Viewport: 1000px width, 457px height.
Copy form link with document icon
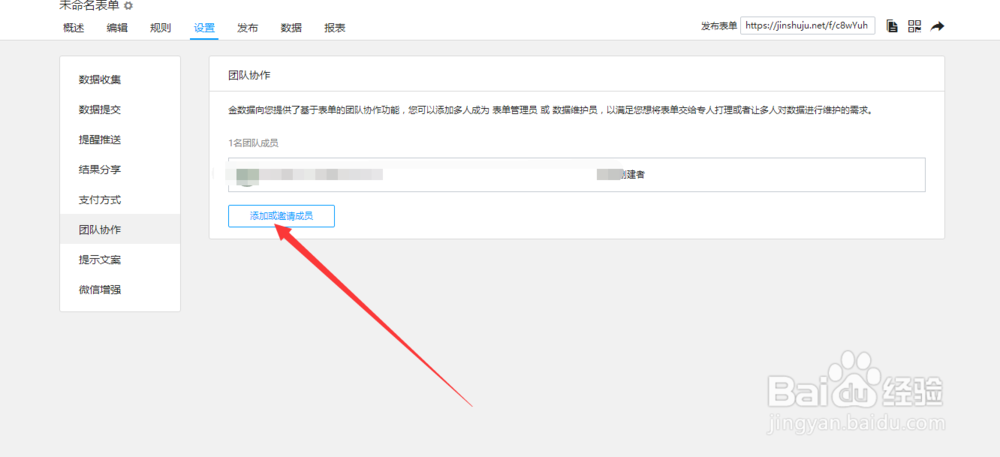point(893,26)
